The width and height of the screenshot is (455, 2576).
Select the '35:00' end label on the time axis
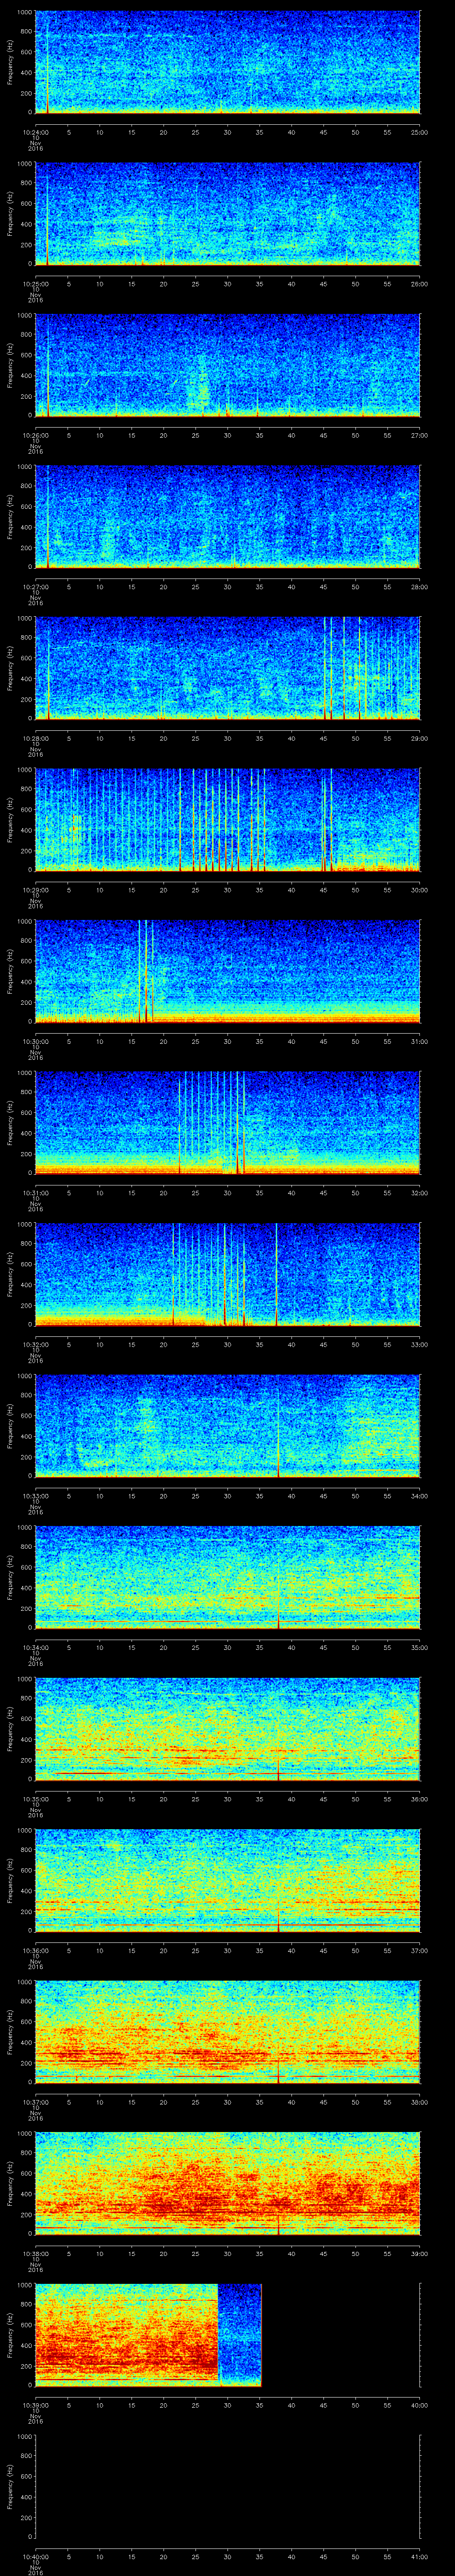click(x=420, y=1647)
